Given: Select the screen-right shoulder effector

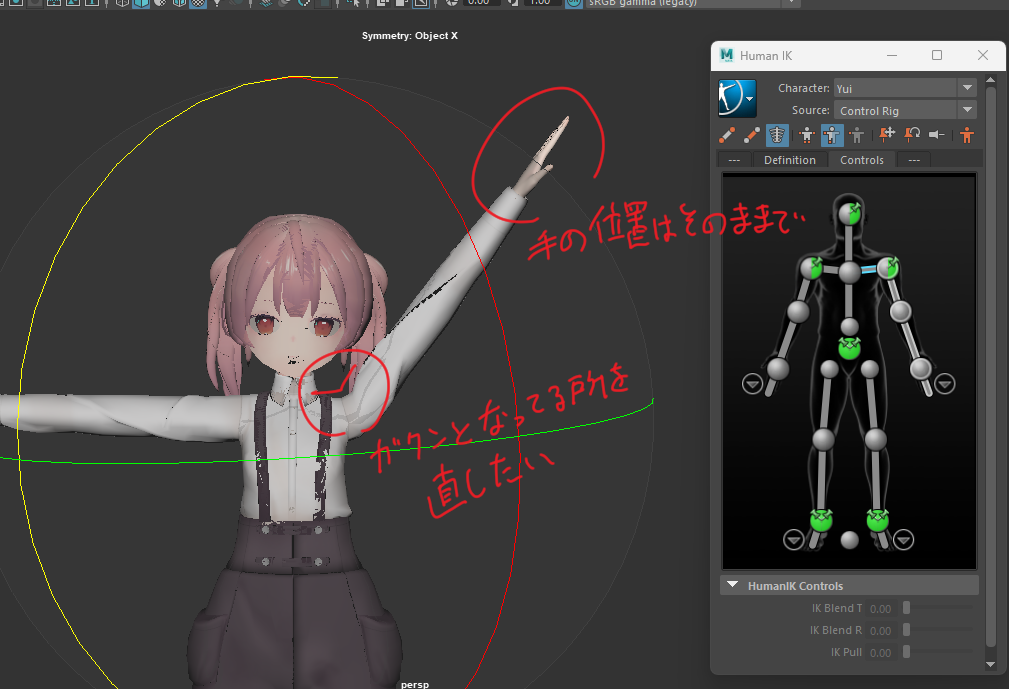Looking at the screenshot, I should click(887, 267).
